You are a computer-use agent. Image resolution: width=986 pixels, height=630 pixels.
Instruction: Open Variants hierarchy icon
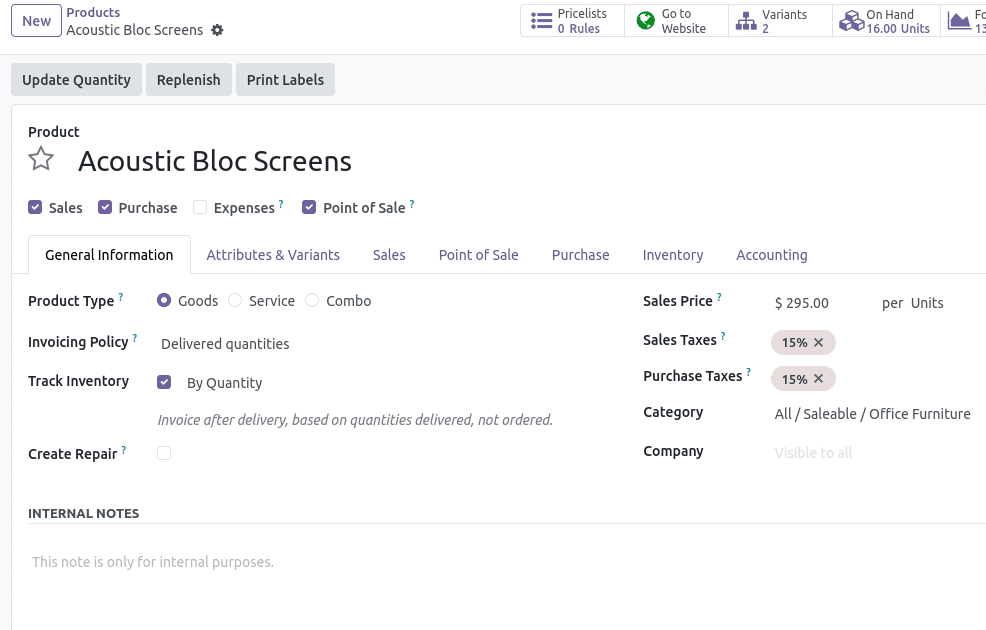point(746,21)
